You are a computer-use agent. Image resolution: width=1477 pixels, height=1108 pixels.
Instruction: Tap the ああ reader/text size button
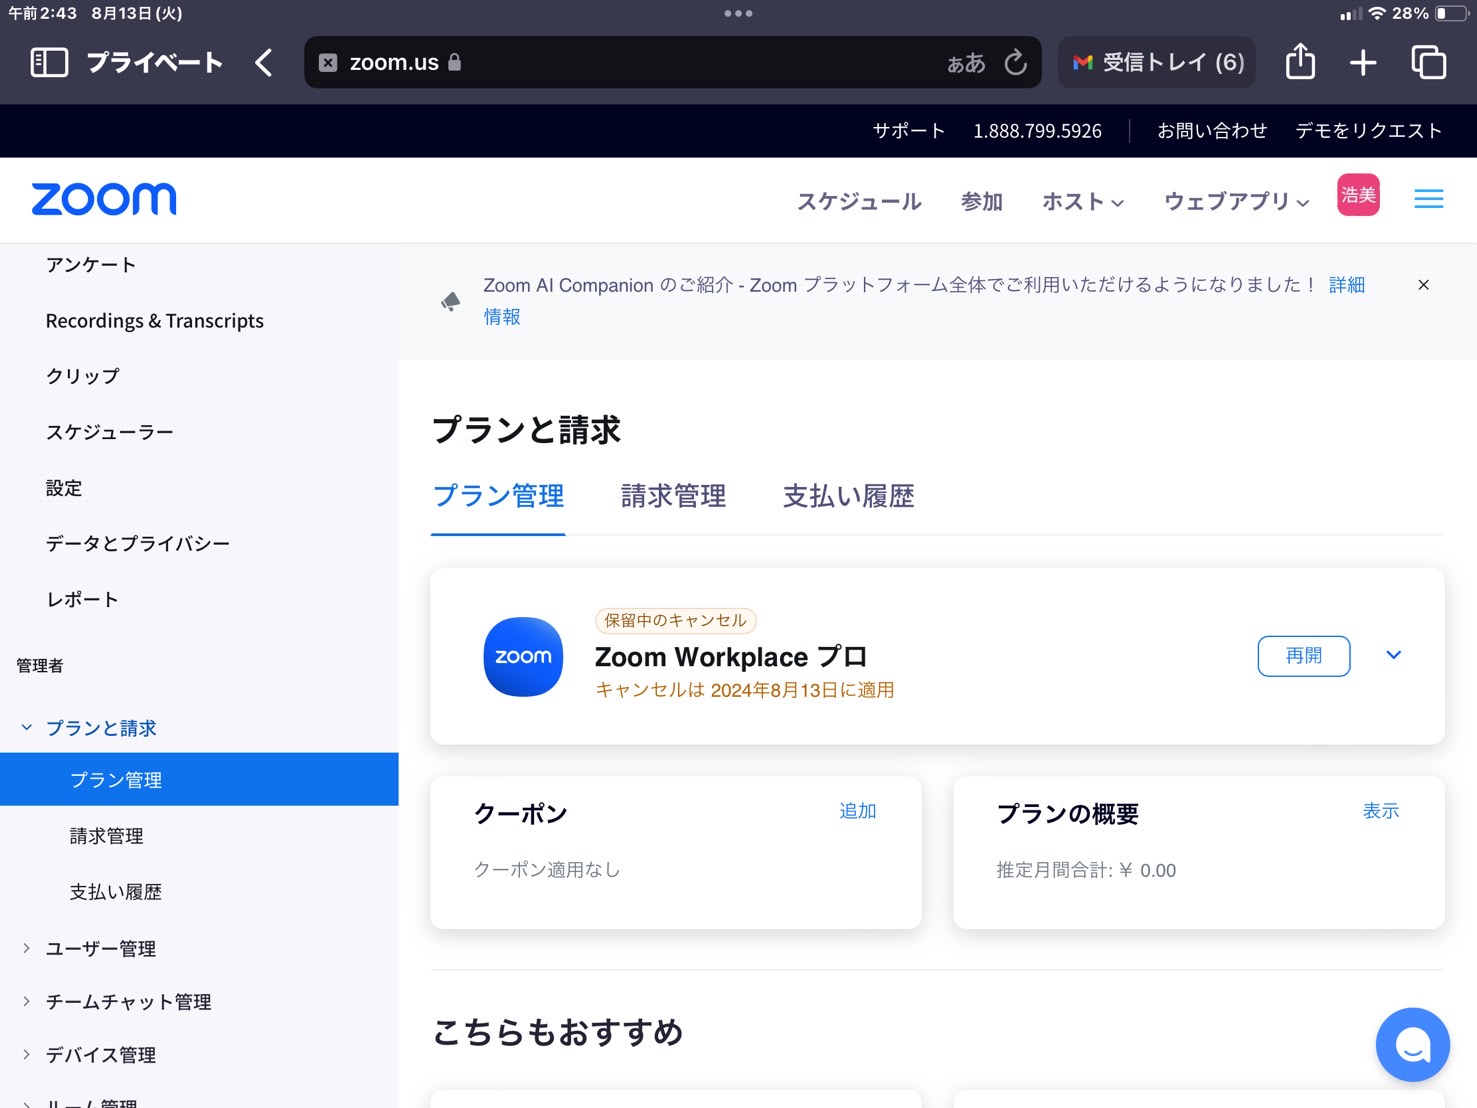966,63
